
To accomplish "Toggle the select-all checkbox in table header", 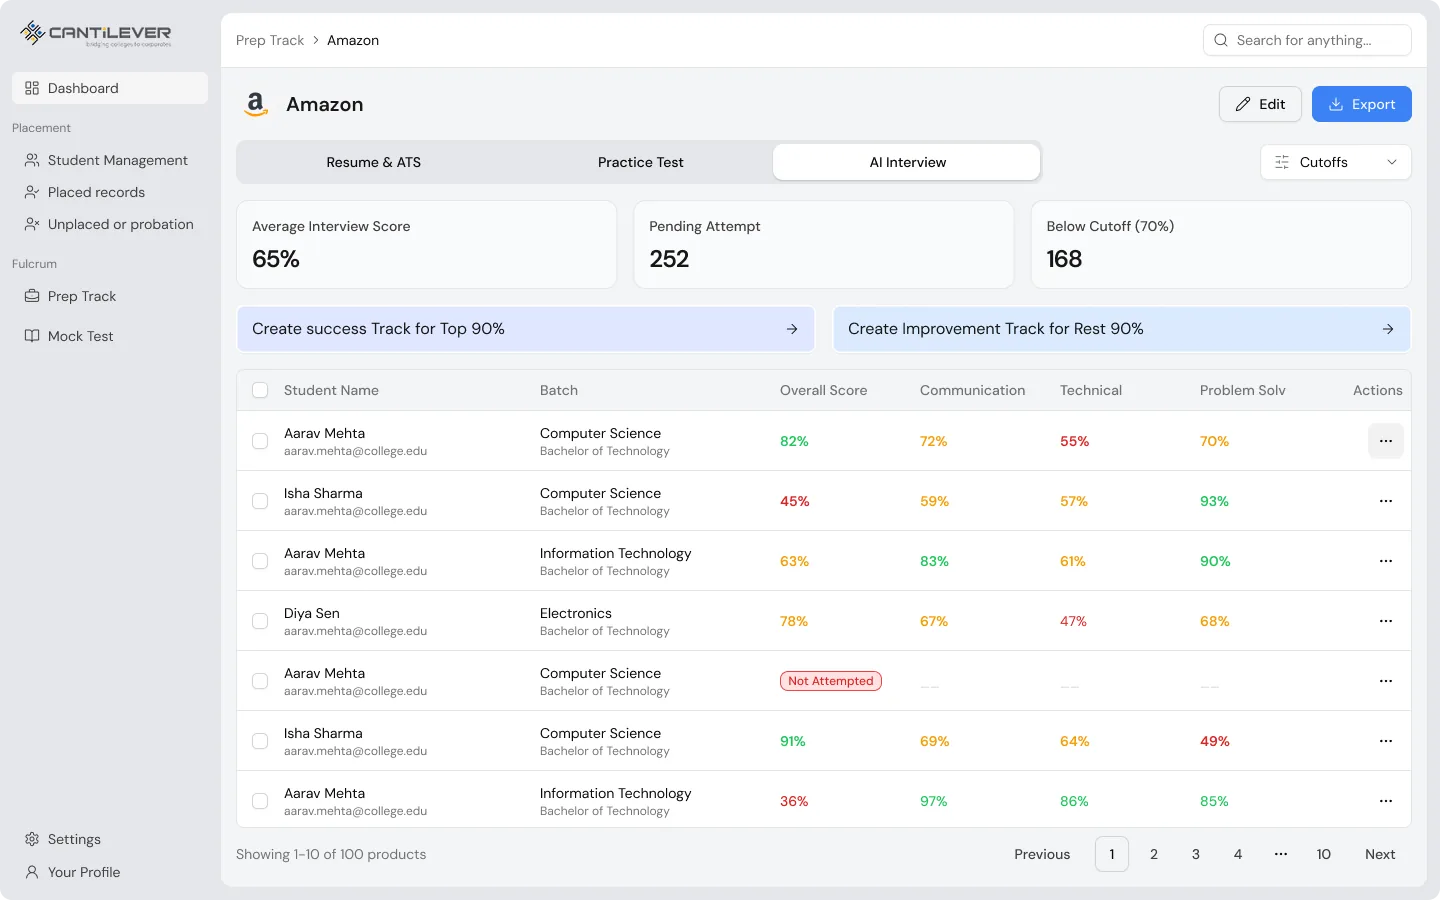I will click(260, 390).
